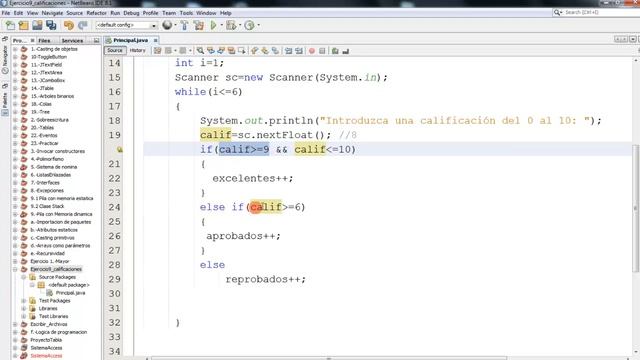Click Shift Line Left icon
Image resolution: width=640 pixels, height=360 pixels.
pos(289,51)
